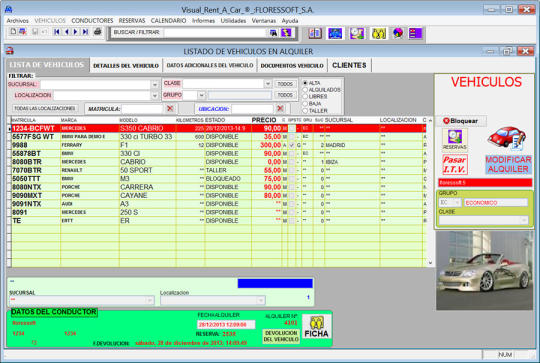The height and width of the screenshot is (363, 540).
Task: Go to the previous record arrow
Action: tap(66, 32)
